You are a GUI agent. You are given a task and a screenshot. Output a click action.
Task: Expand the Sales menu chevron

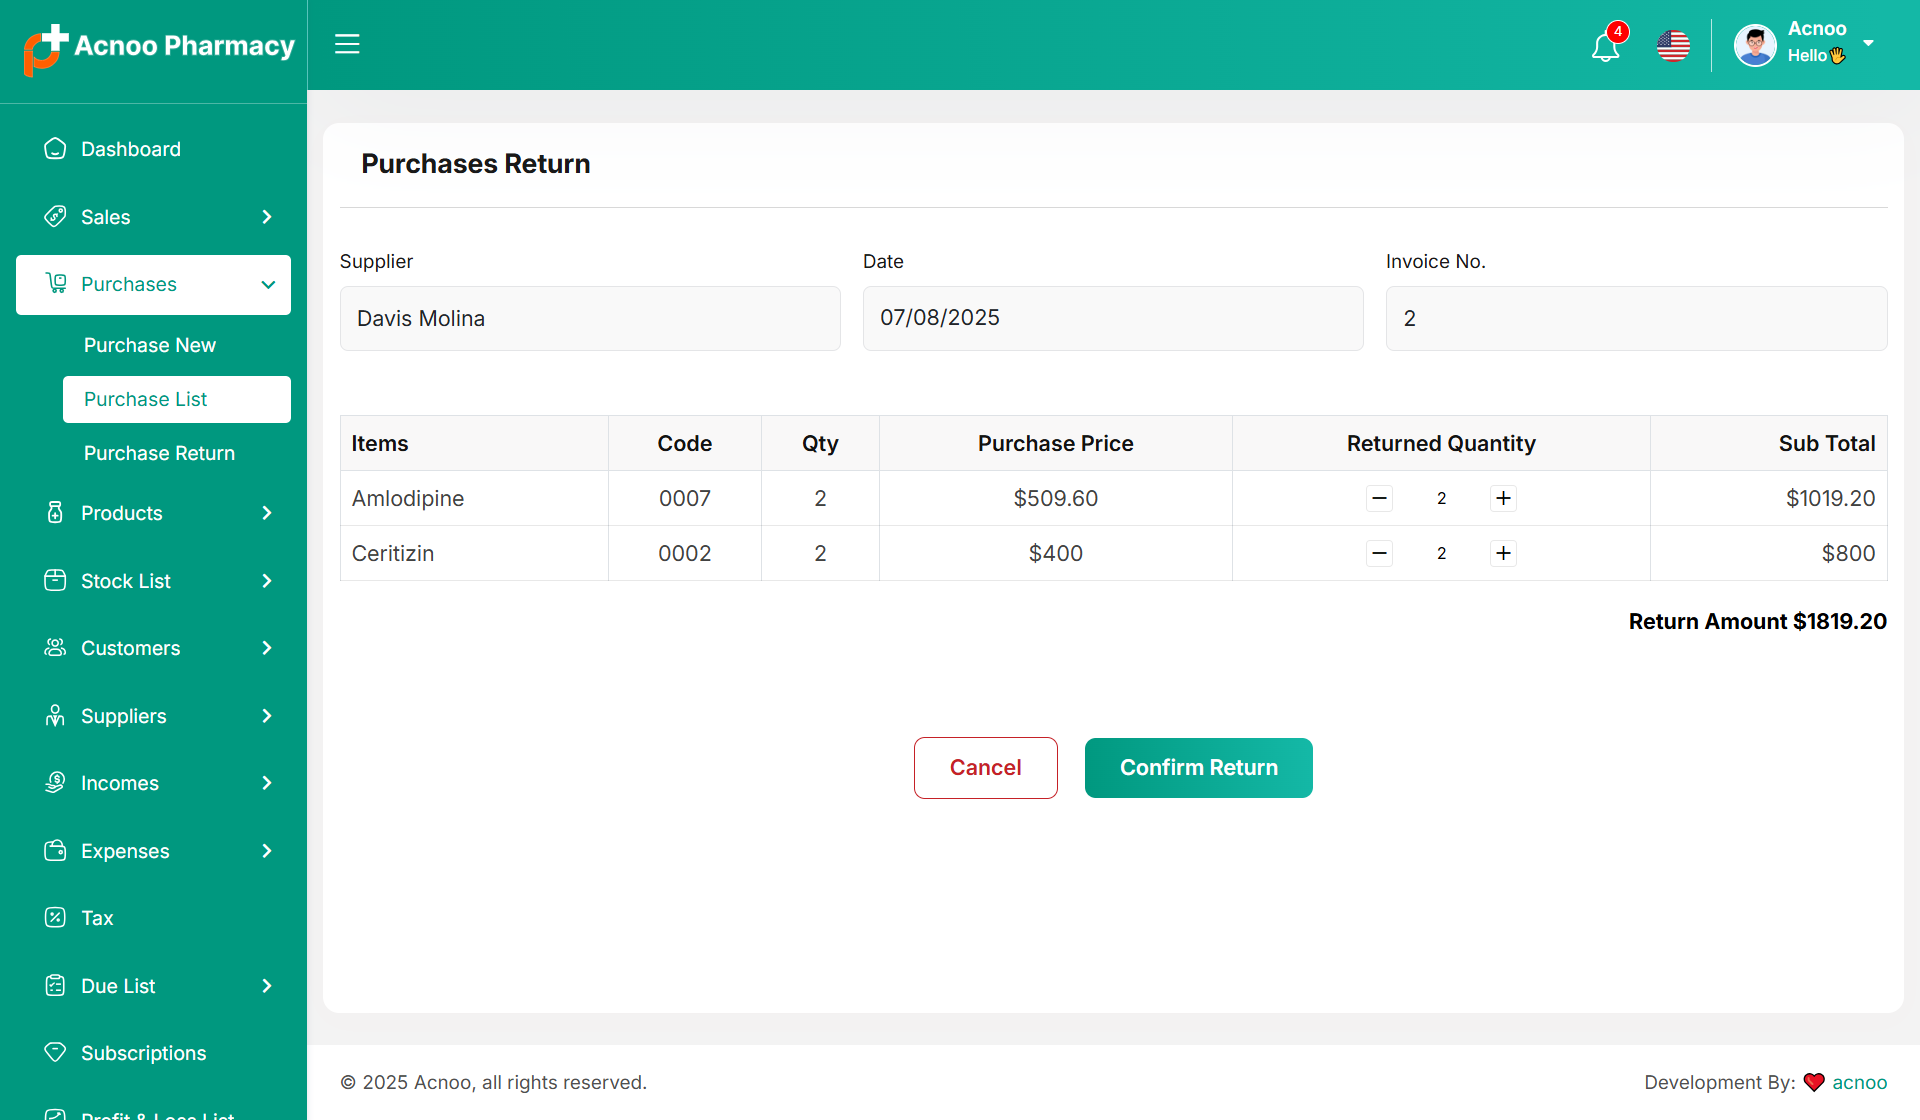tap(267, 217)
